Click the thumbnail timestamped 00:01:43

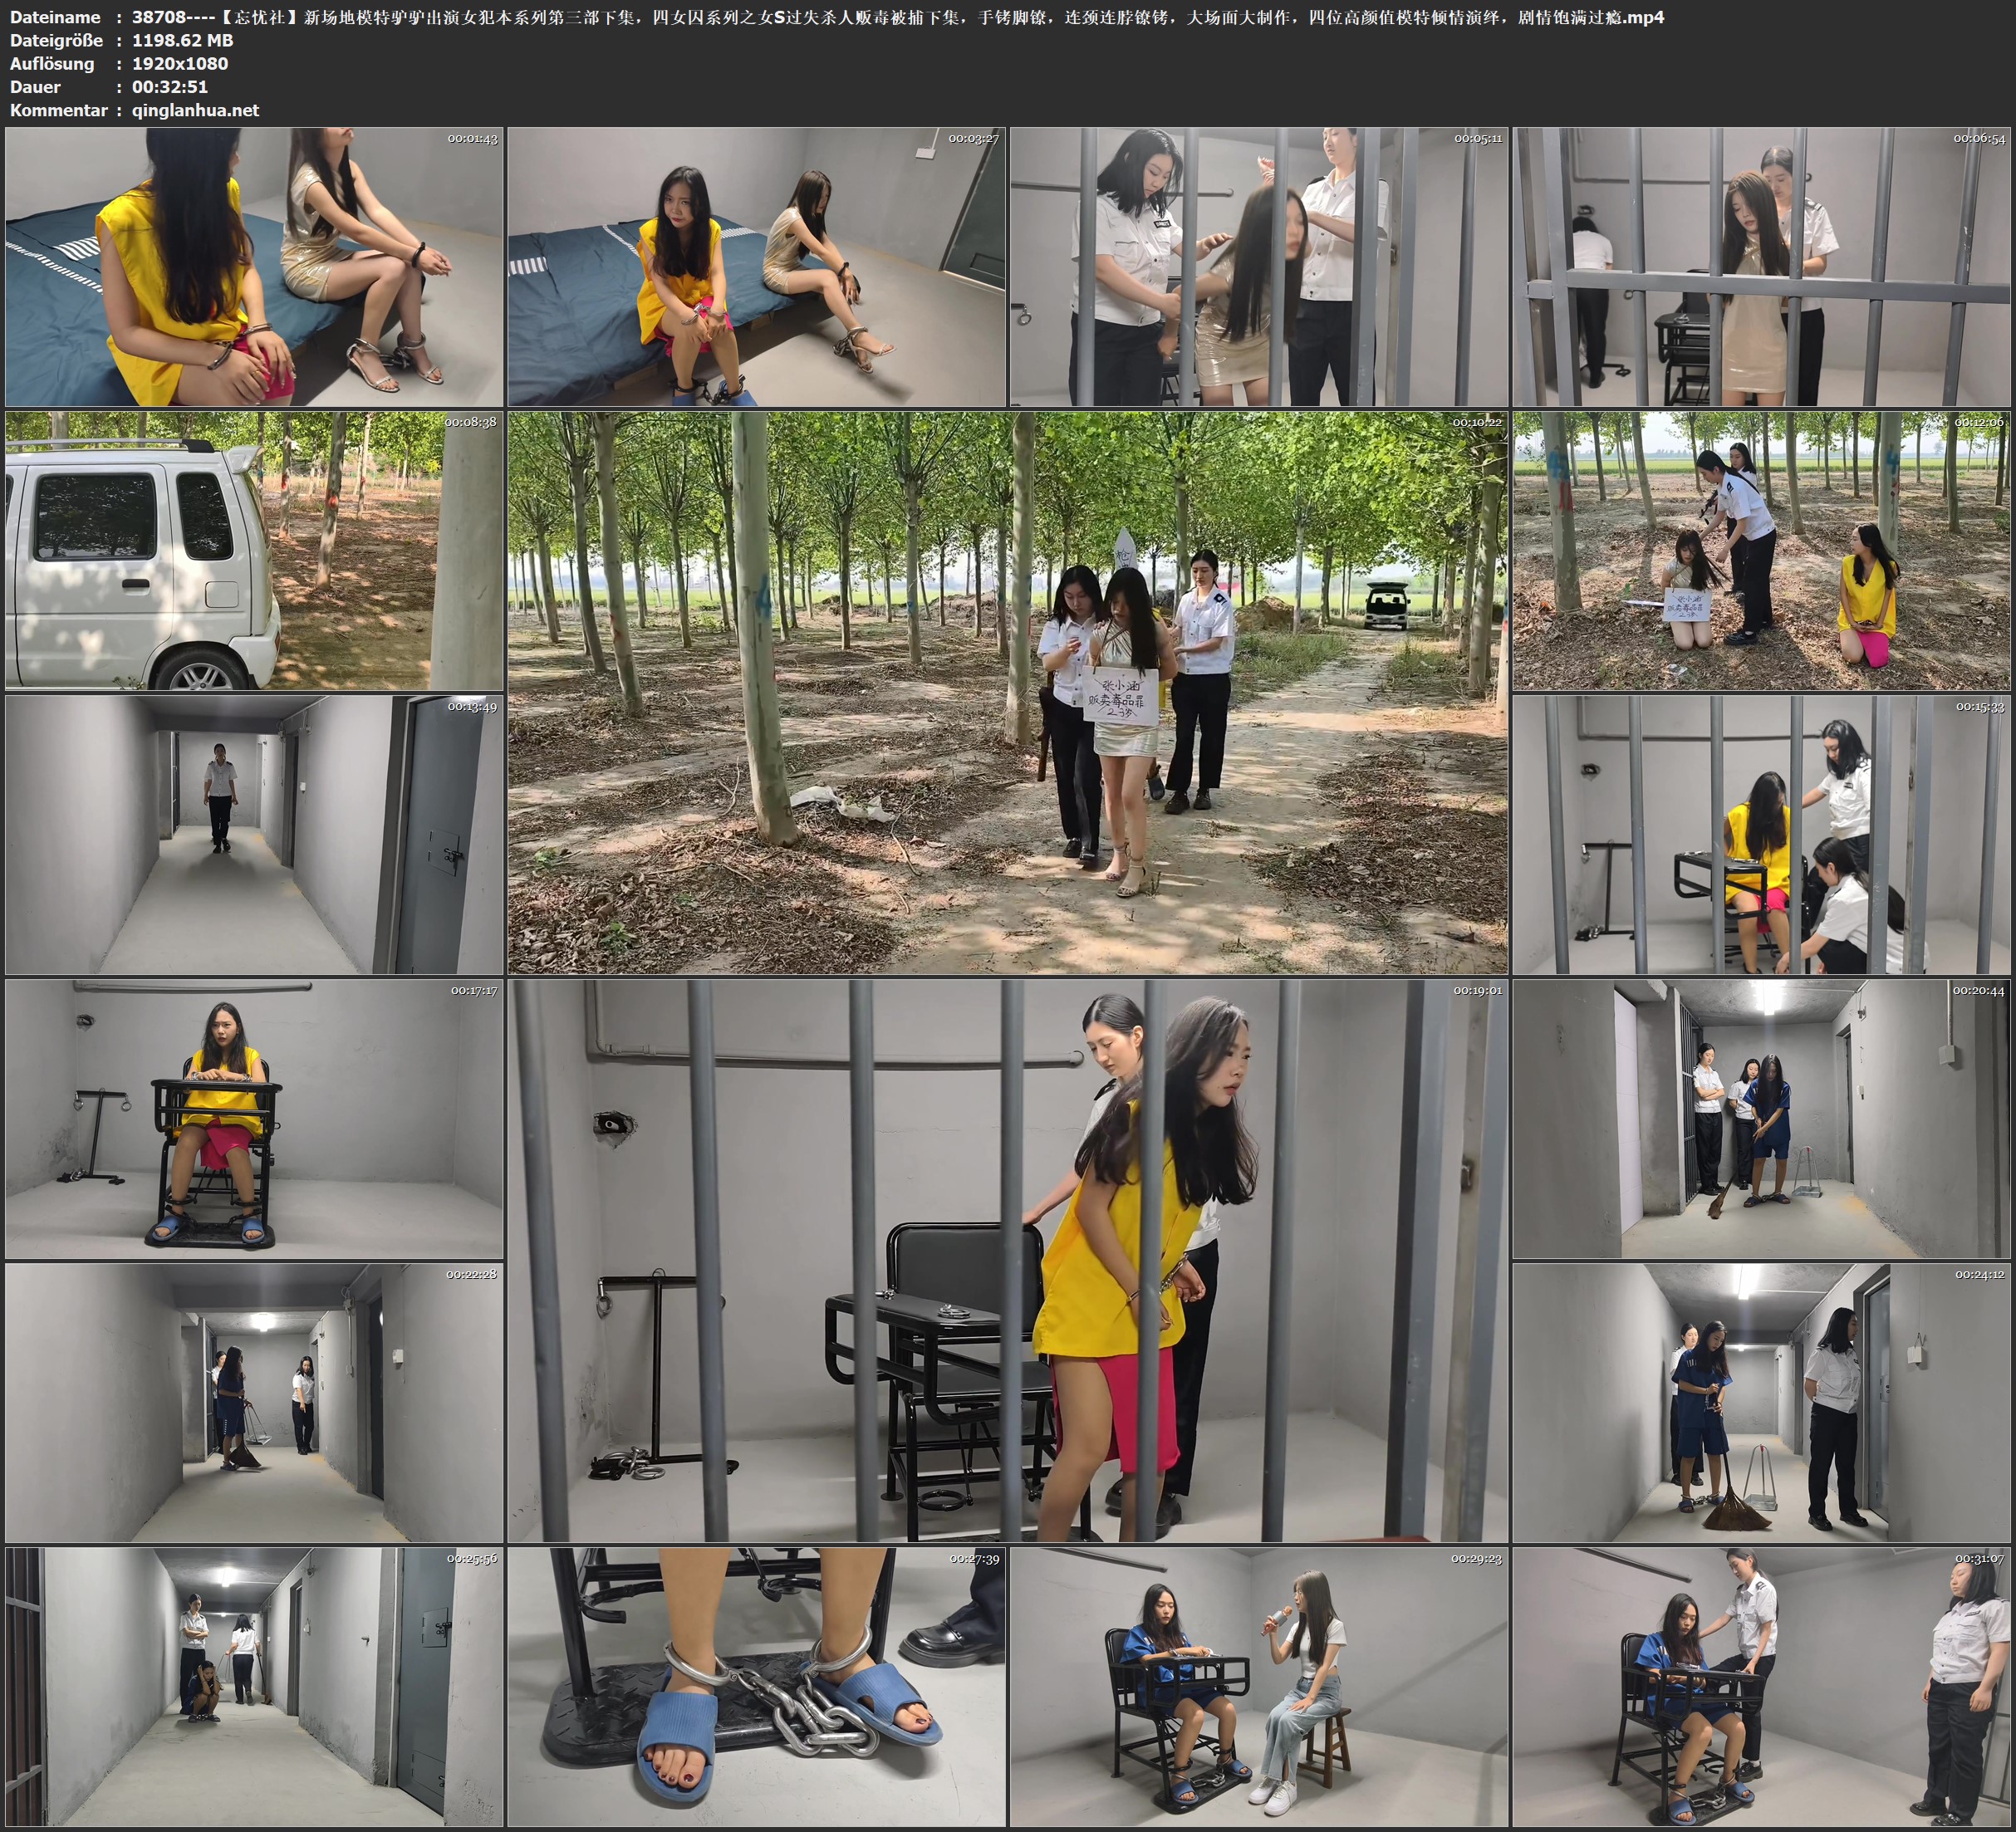coord(254,266)
